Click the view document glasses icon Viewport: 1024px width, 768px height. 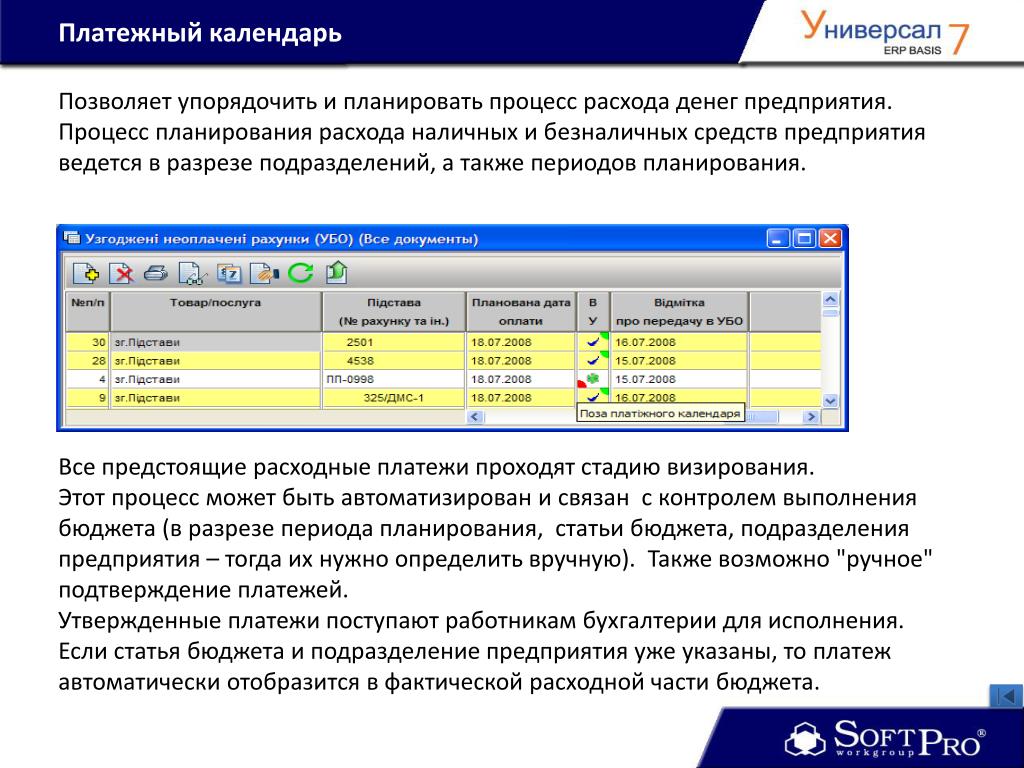[192, 274]
